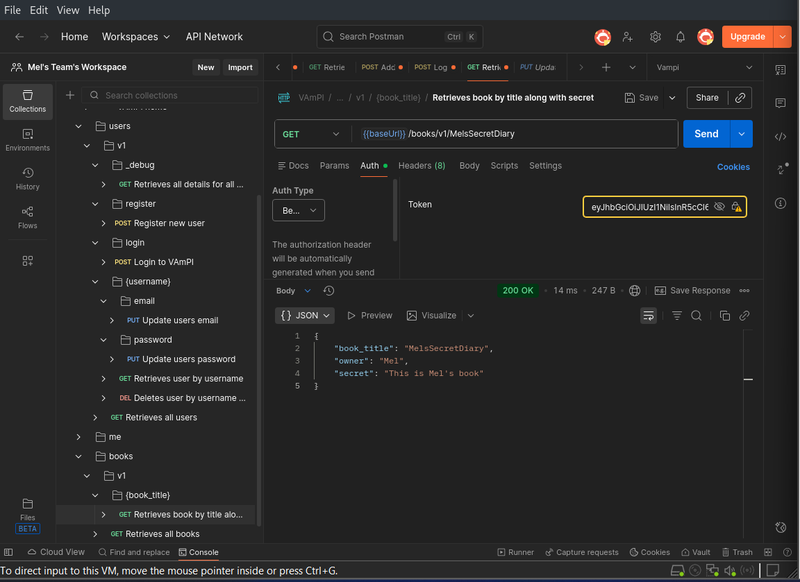Open settings gear in header
Viewport: 800px width, 582px height.
click(x=655, y=37)
